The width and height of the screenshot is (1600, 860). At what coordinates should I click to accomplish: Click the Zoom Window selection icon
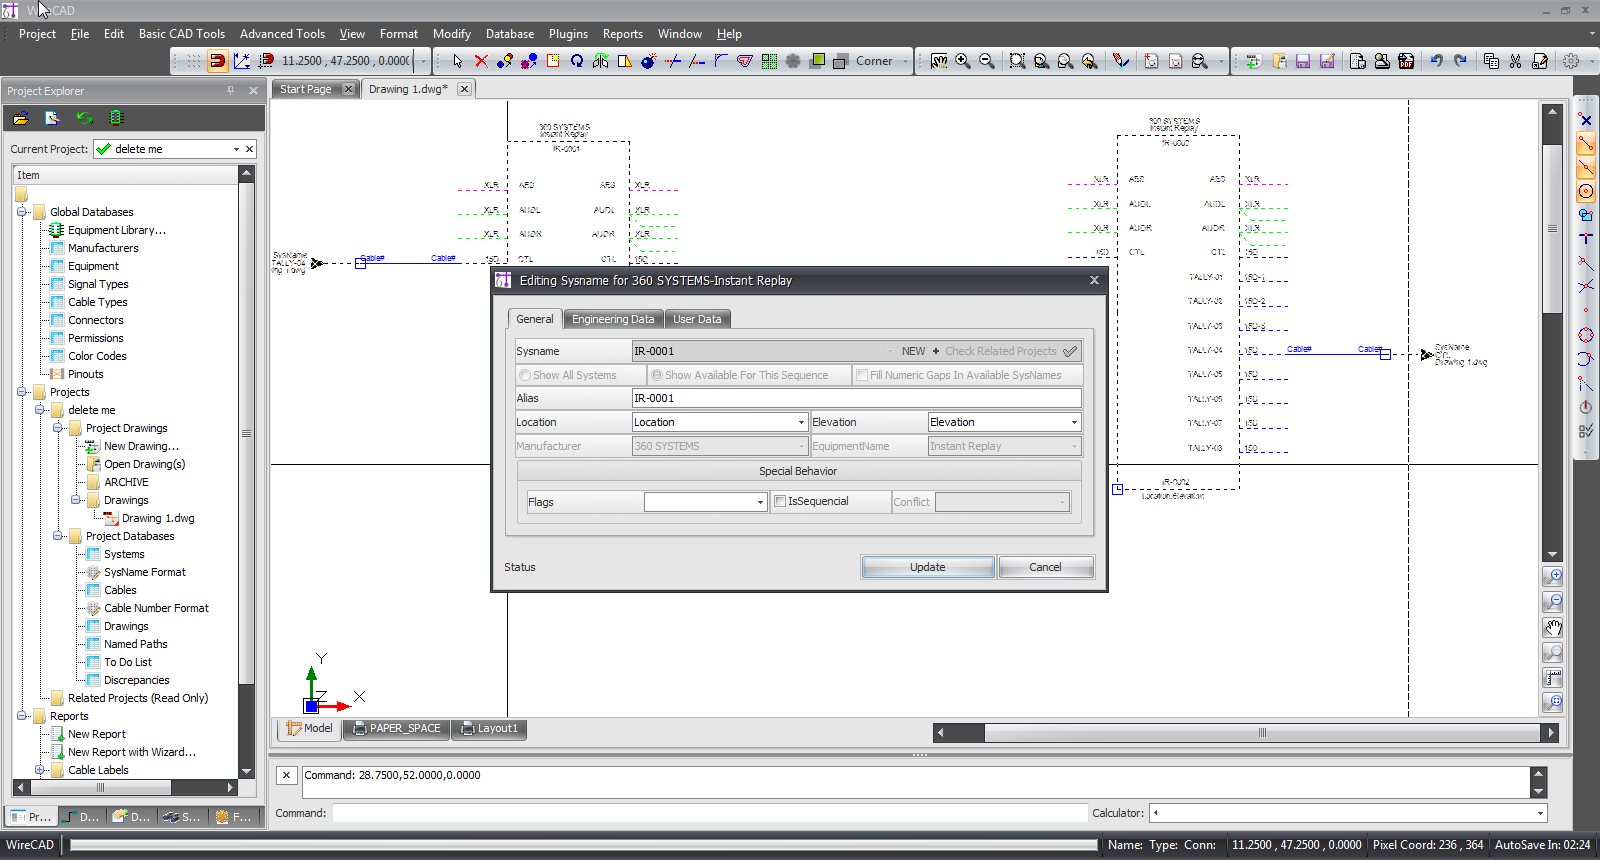[1017, 61]
